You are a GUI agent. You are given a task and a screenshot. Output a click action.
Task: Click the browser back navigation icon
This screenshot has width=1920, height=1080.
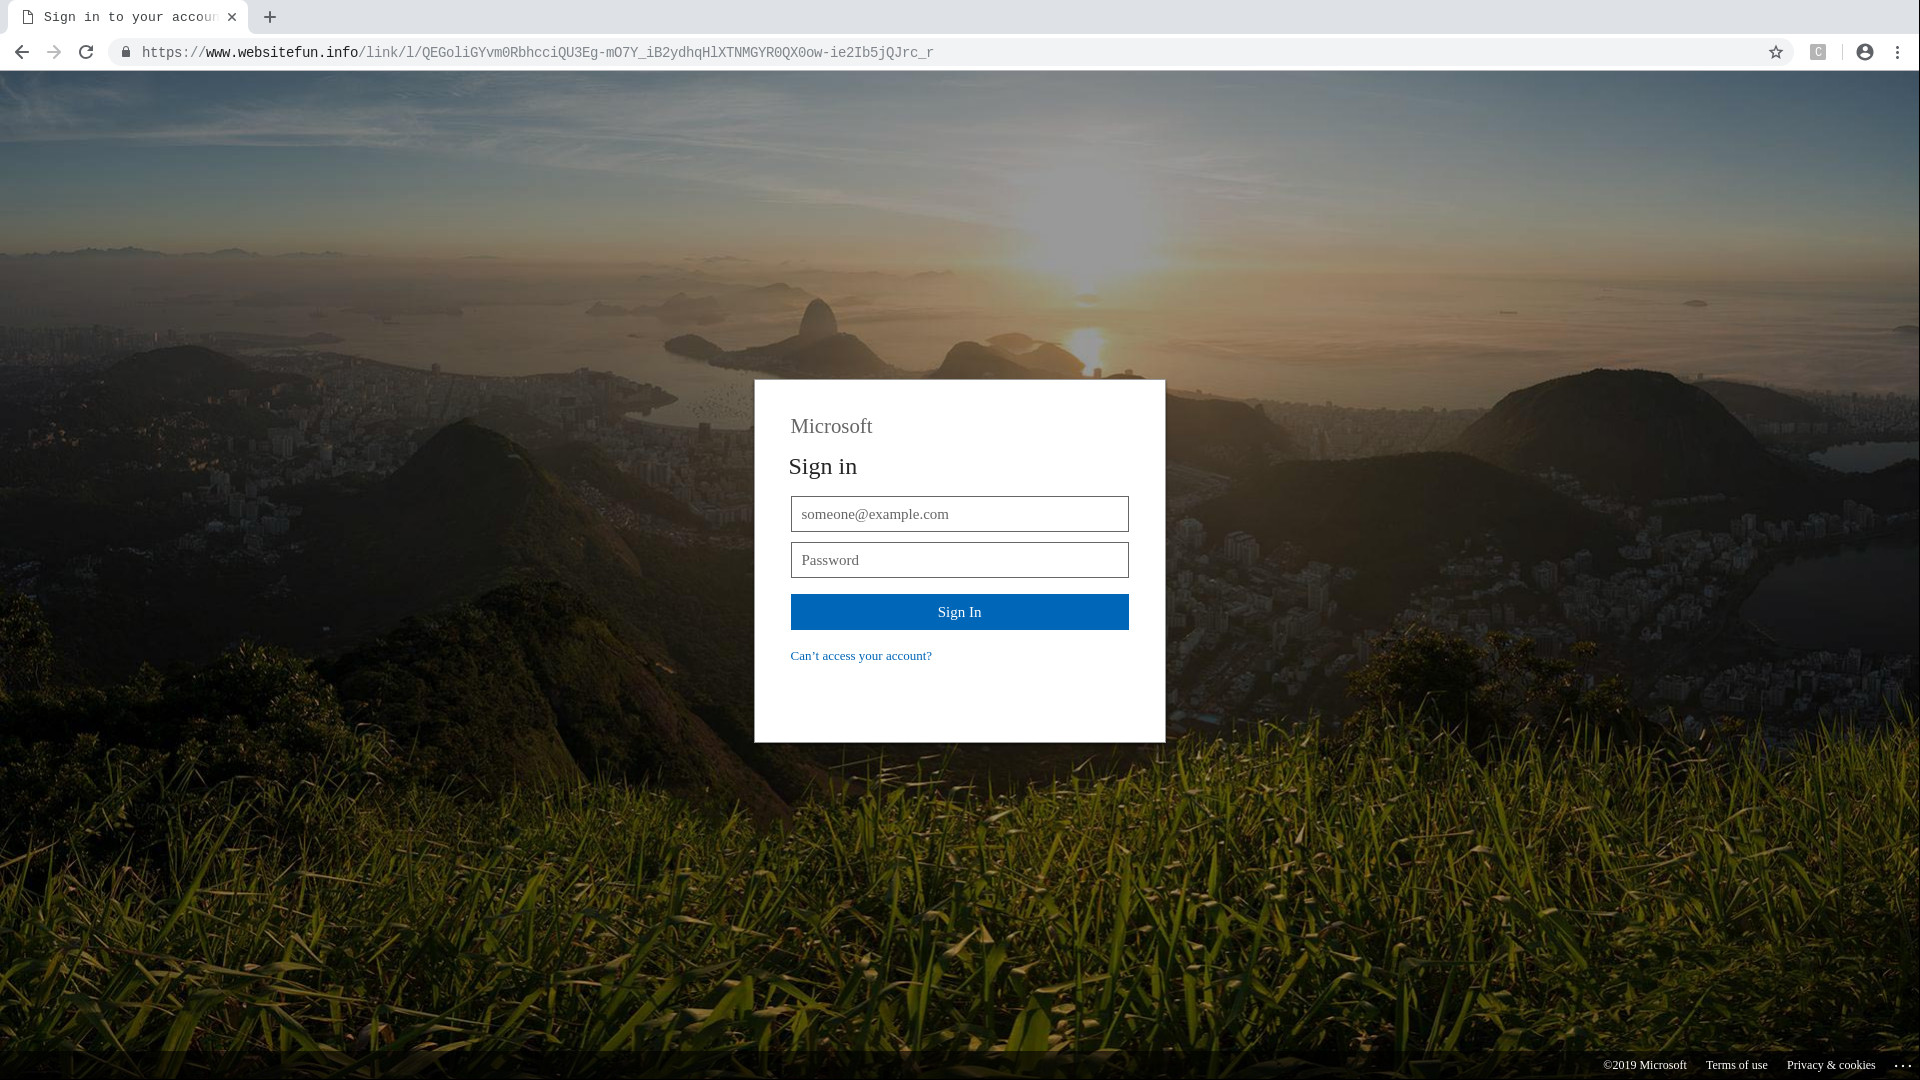(x=21, y=53)
